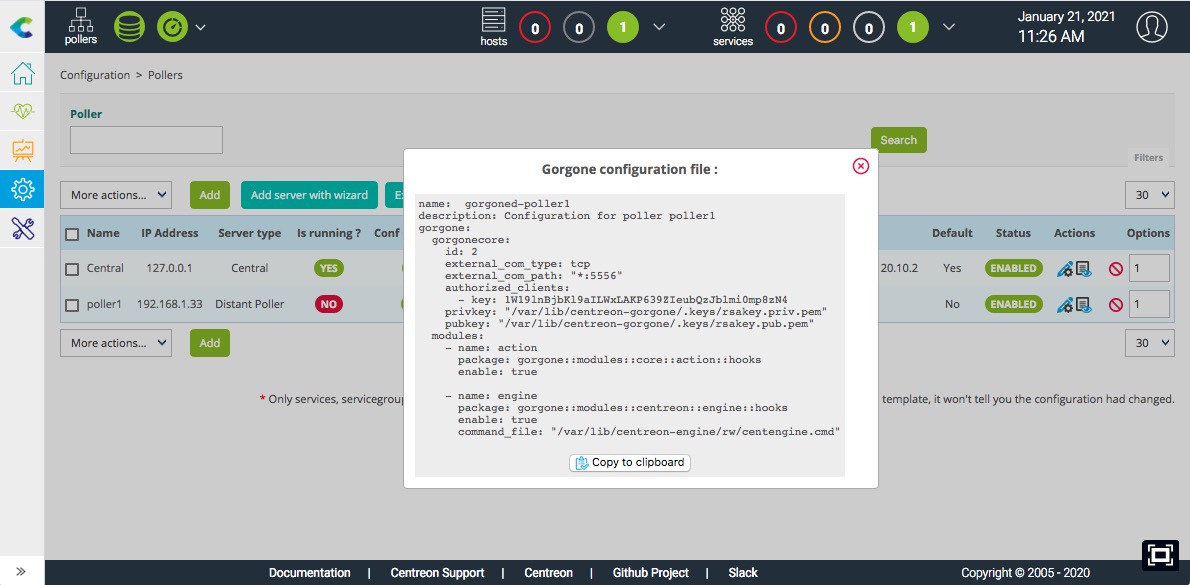Viewport: 1190px width, 585px height.
Task: Close the Gorgone configuration file popup
Action: point(860,166)
